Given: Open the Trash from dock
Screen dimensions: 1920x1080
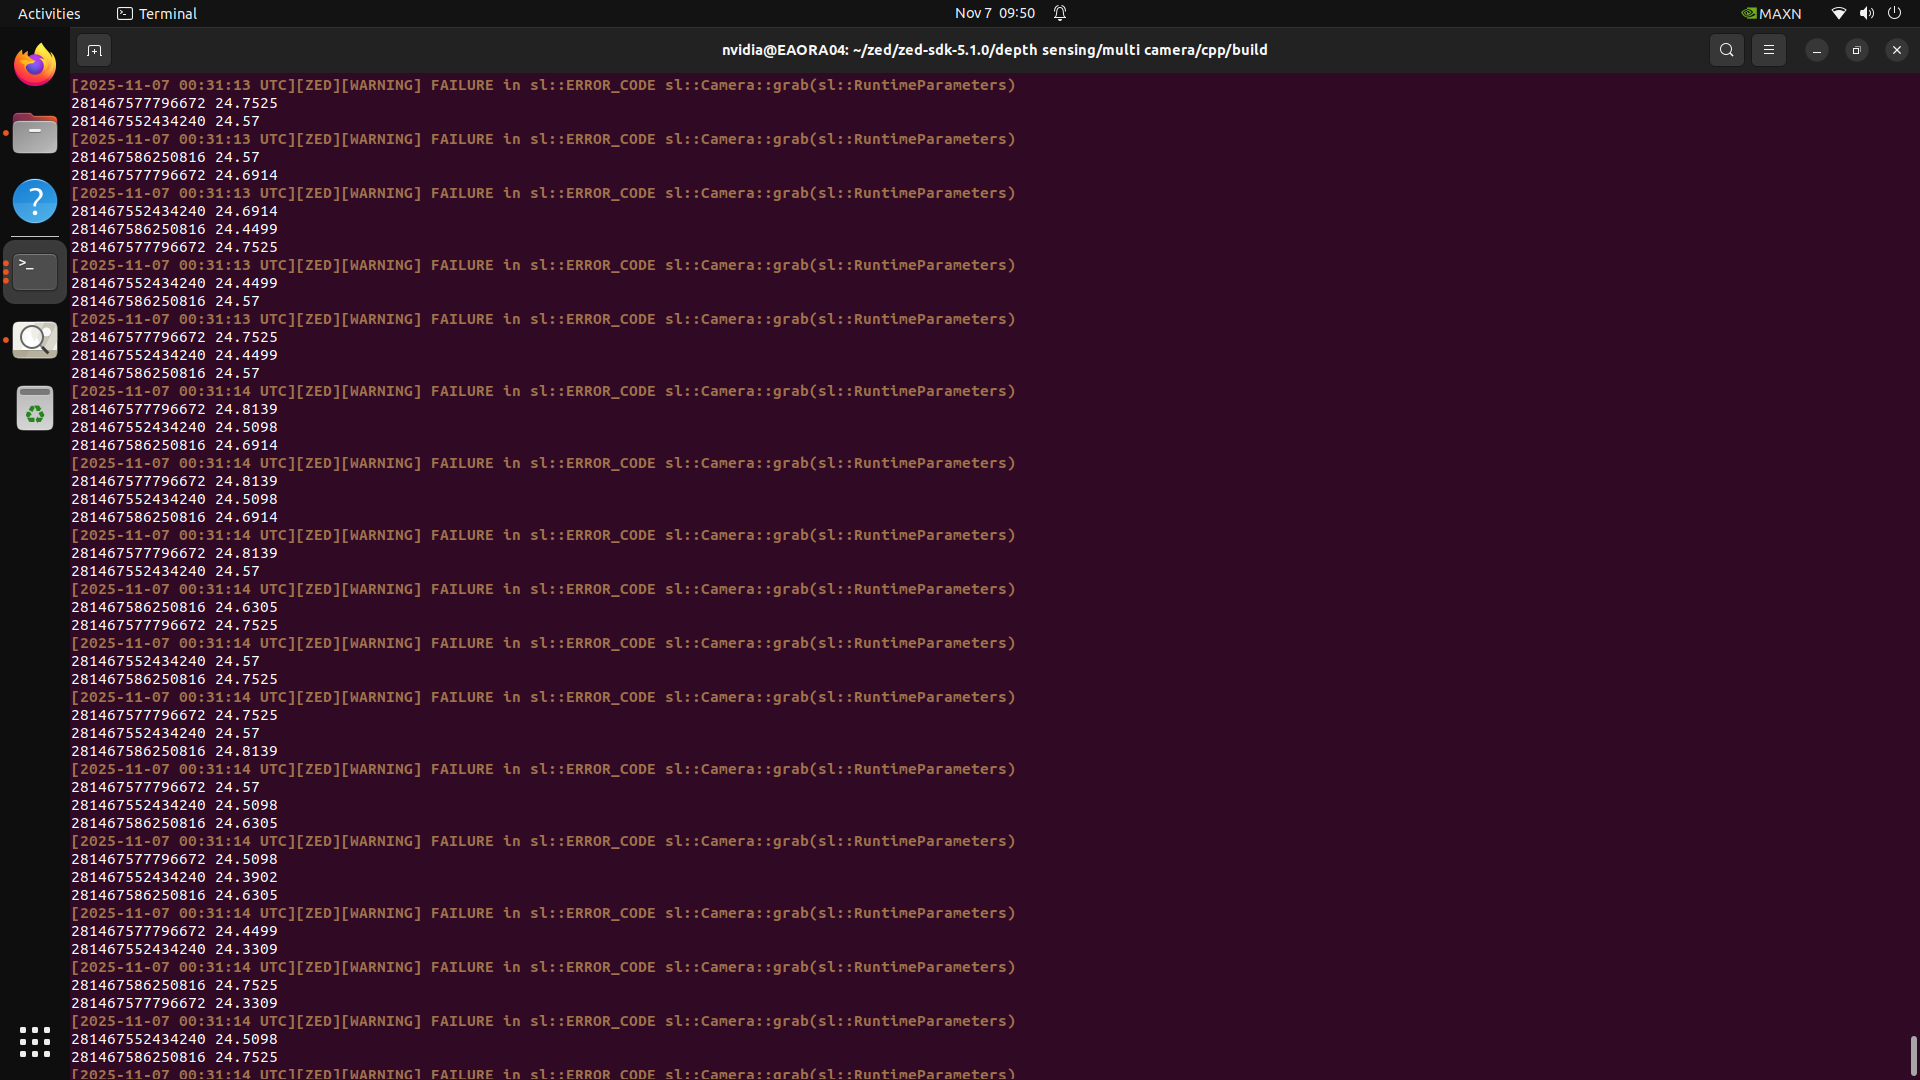Looking at the screenshot, I should 35,408.
